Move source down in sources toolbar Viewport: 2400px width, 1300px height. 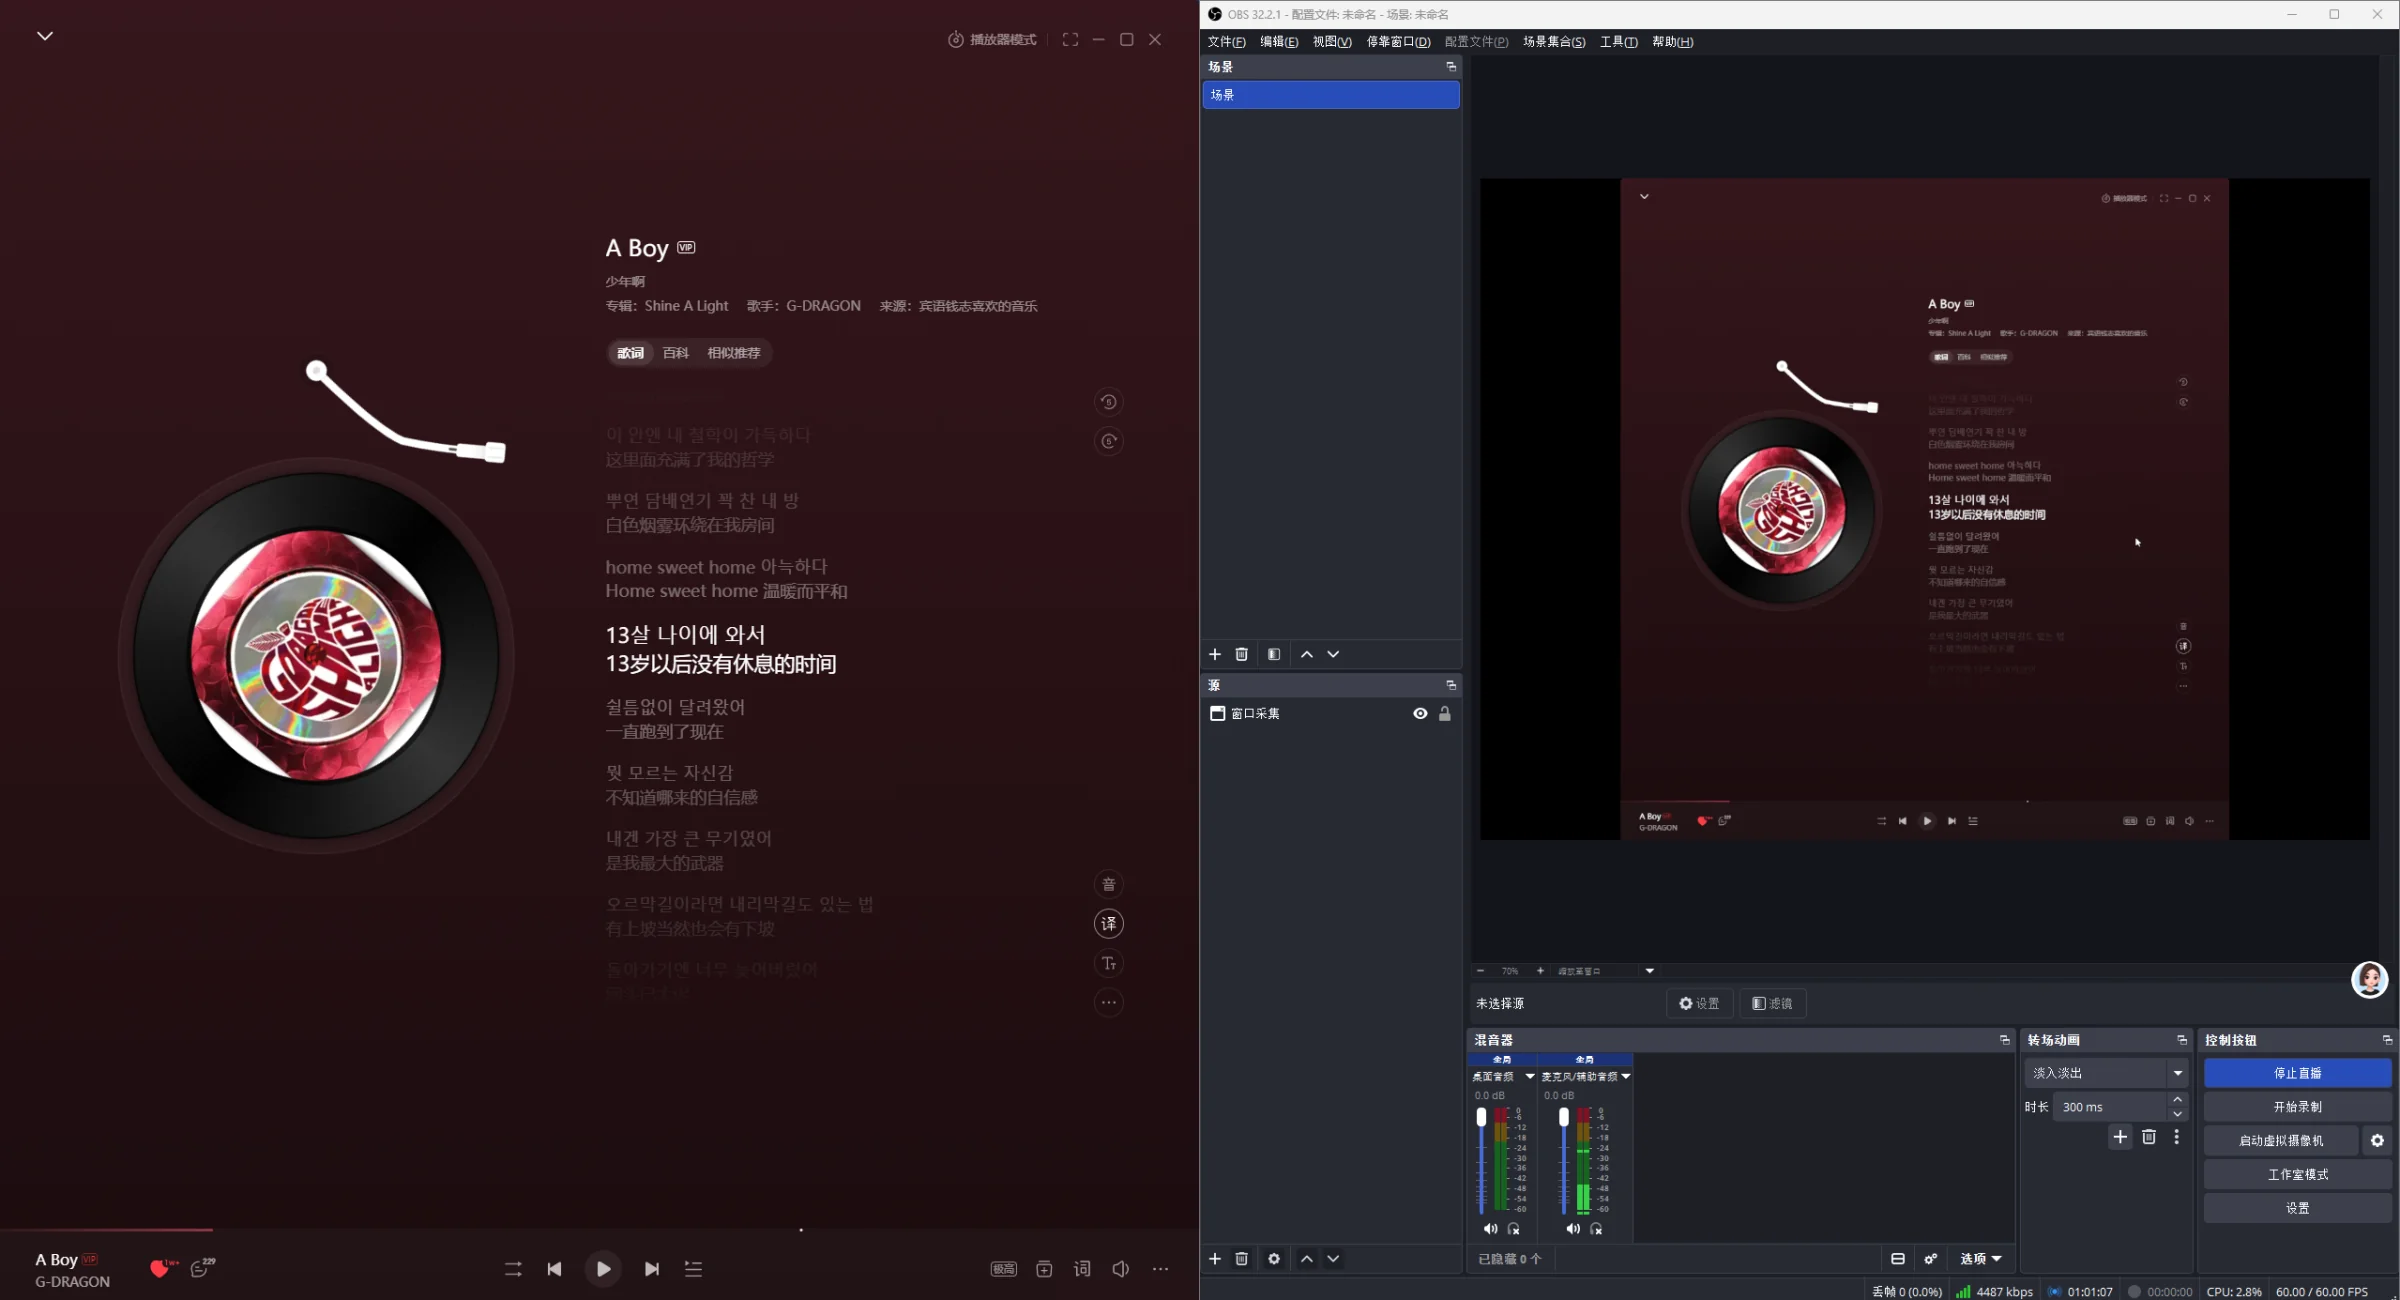click(x=1334, y=1259)
